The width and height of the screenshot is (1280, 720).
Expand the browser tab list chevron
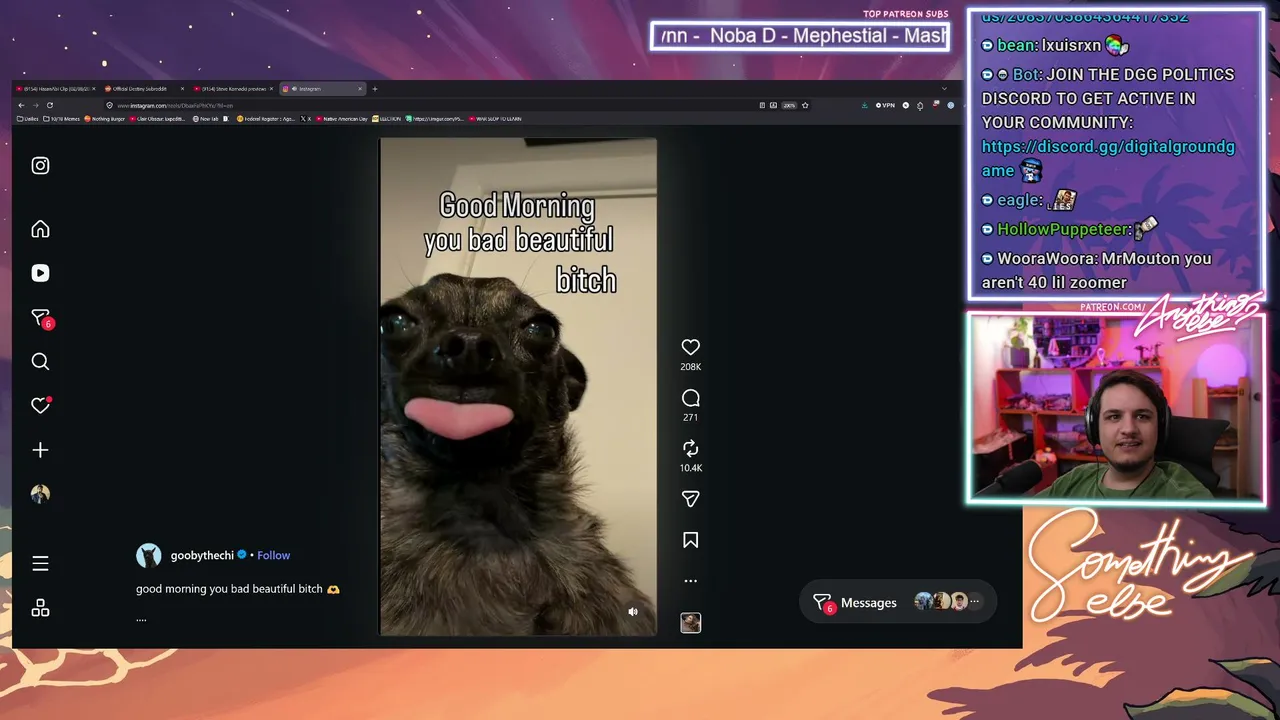pyautogui.click(x=944, y=89)
